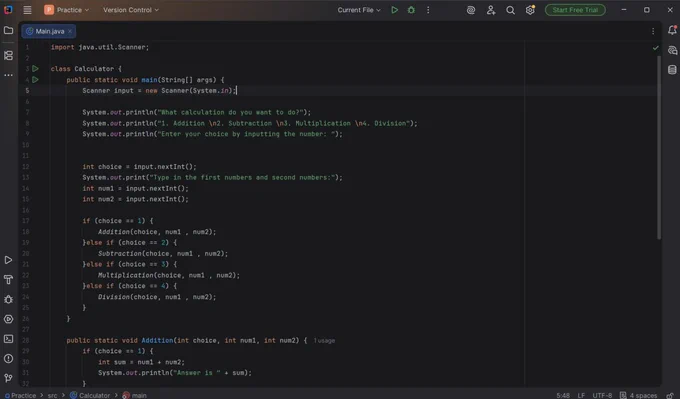Click Calculator breadcrumb in navigation bar
Viewport: 680px width, 399px height.
click(90, 396)
